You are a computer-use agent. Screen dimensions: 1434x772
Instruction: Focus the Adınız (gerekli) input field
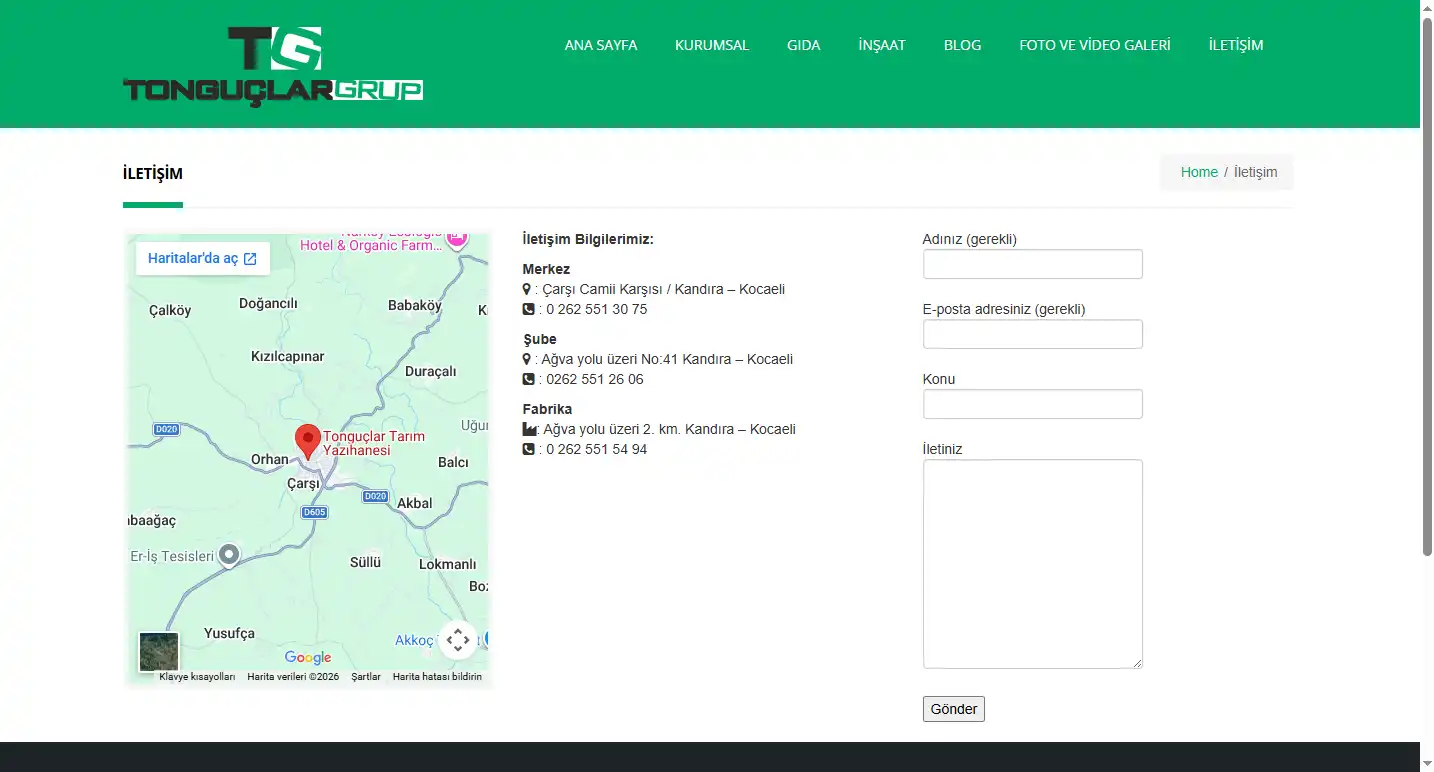tap(1033, 264)
